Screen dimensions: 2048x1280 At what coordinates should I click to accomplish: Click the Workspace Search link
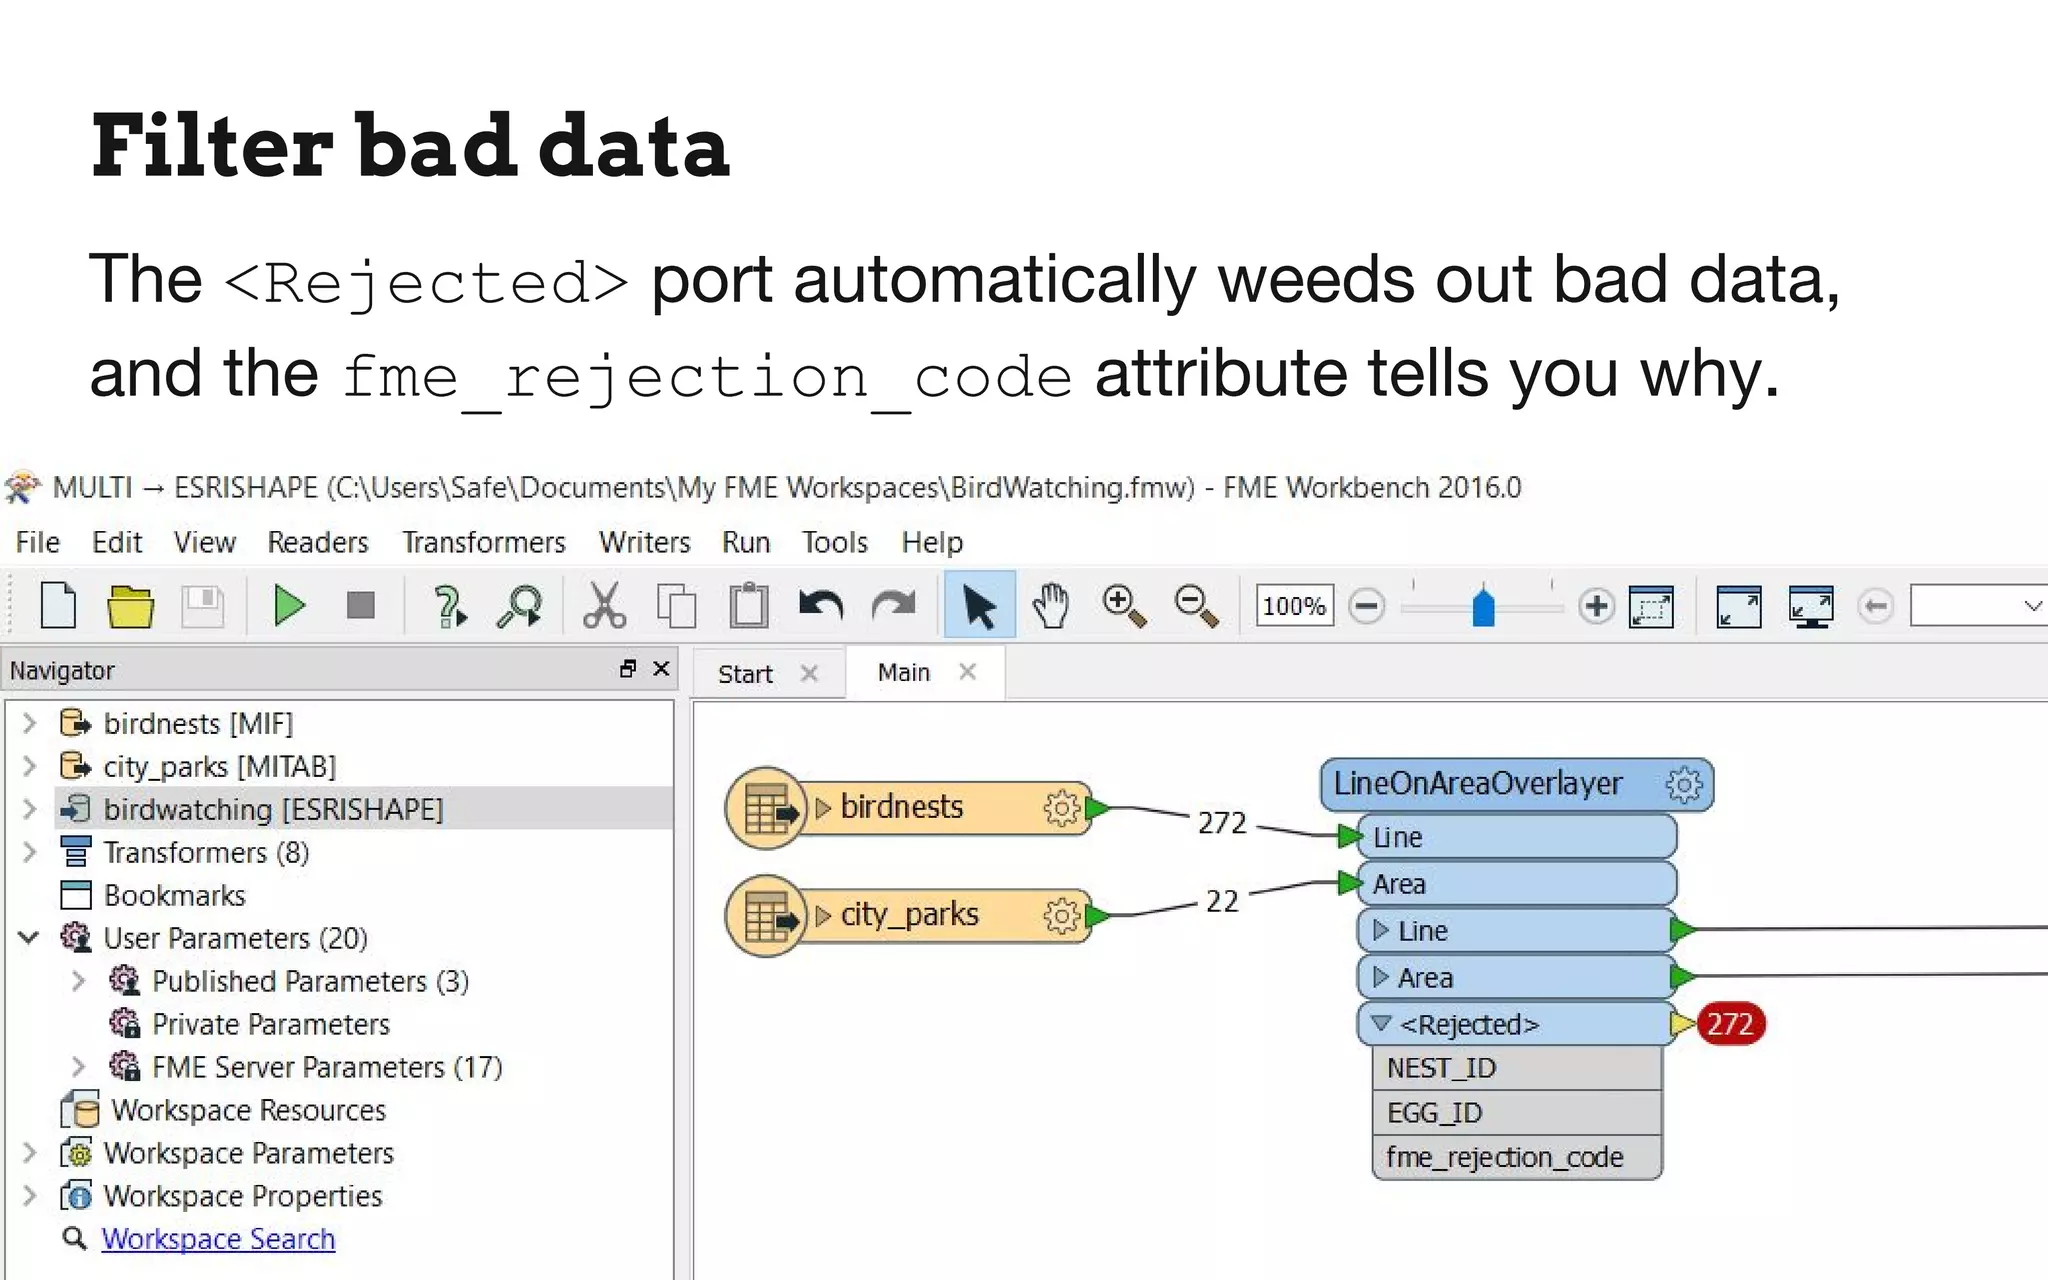click(218, 1239)
